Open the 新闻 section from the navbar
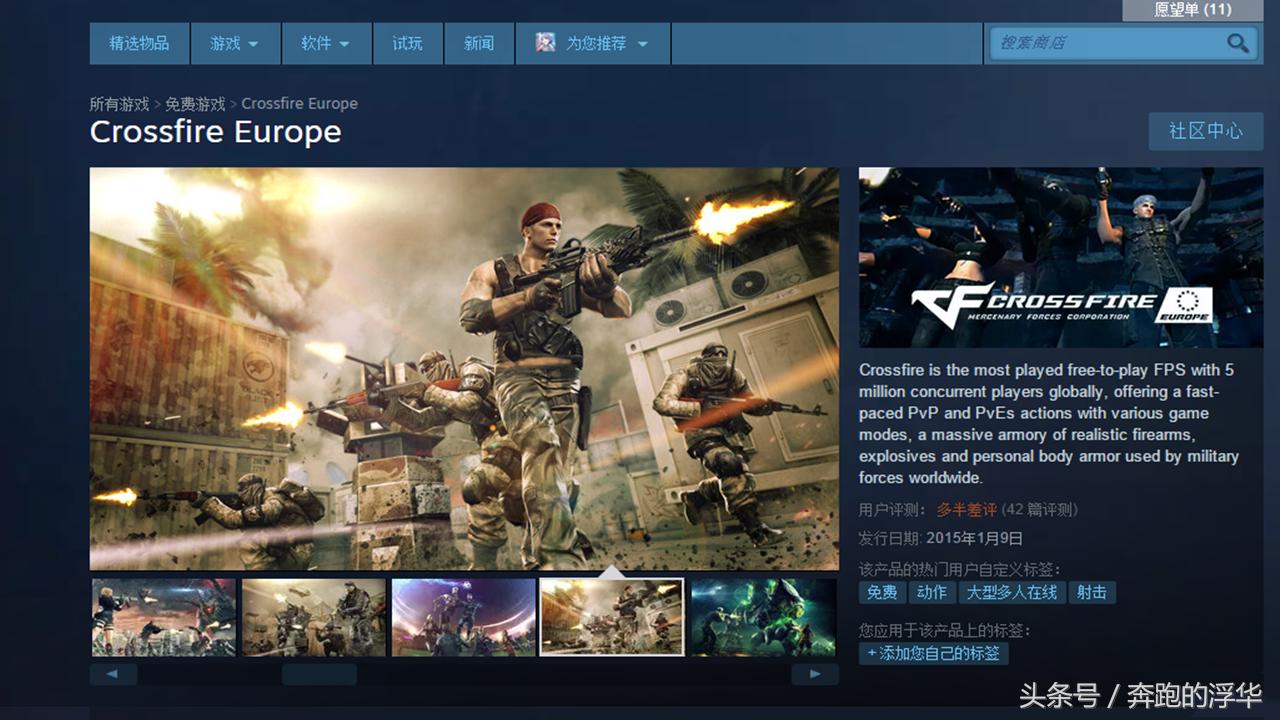The height and width of the screenshot is (720, 1280). [479, 43]
